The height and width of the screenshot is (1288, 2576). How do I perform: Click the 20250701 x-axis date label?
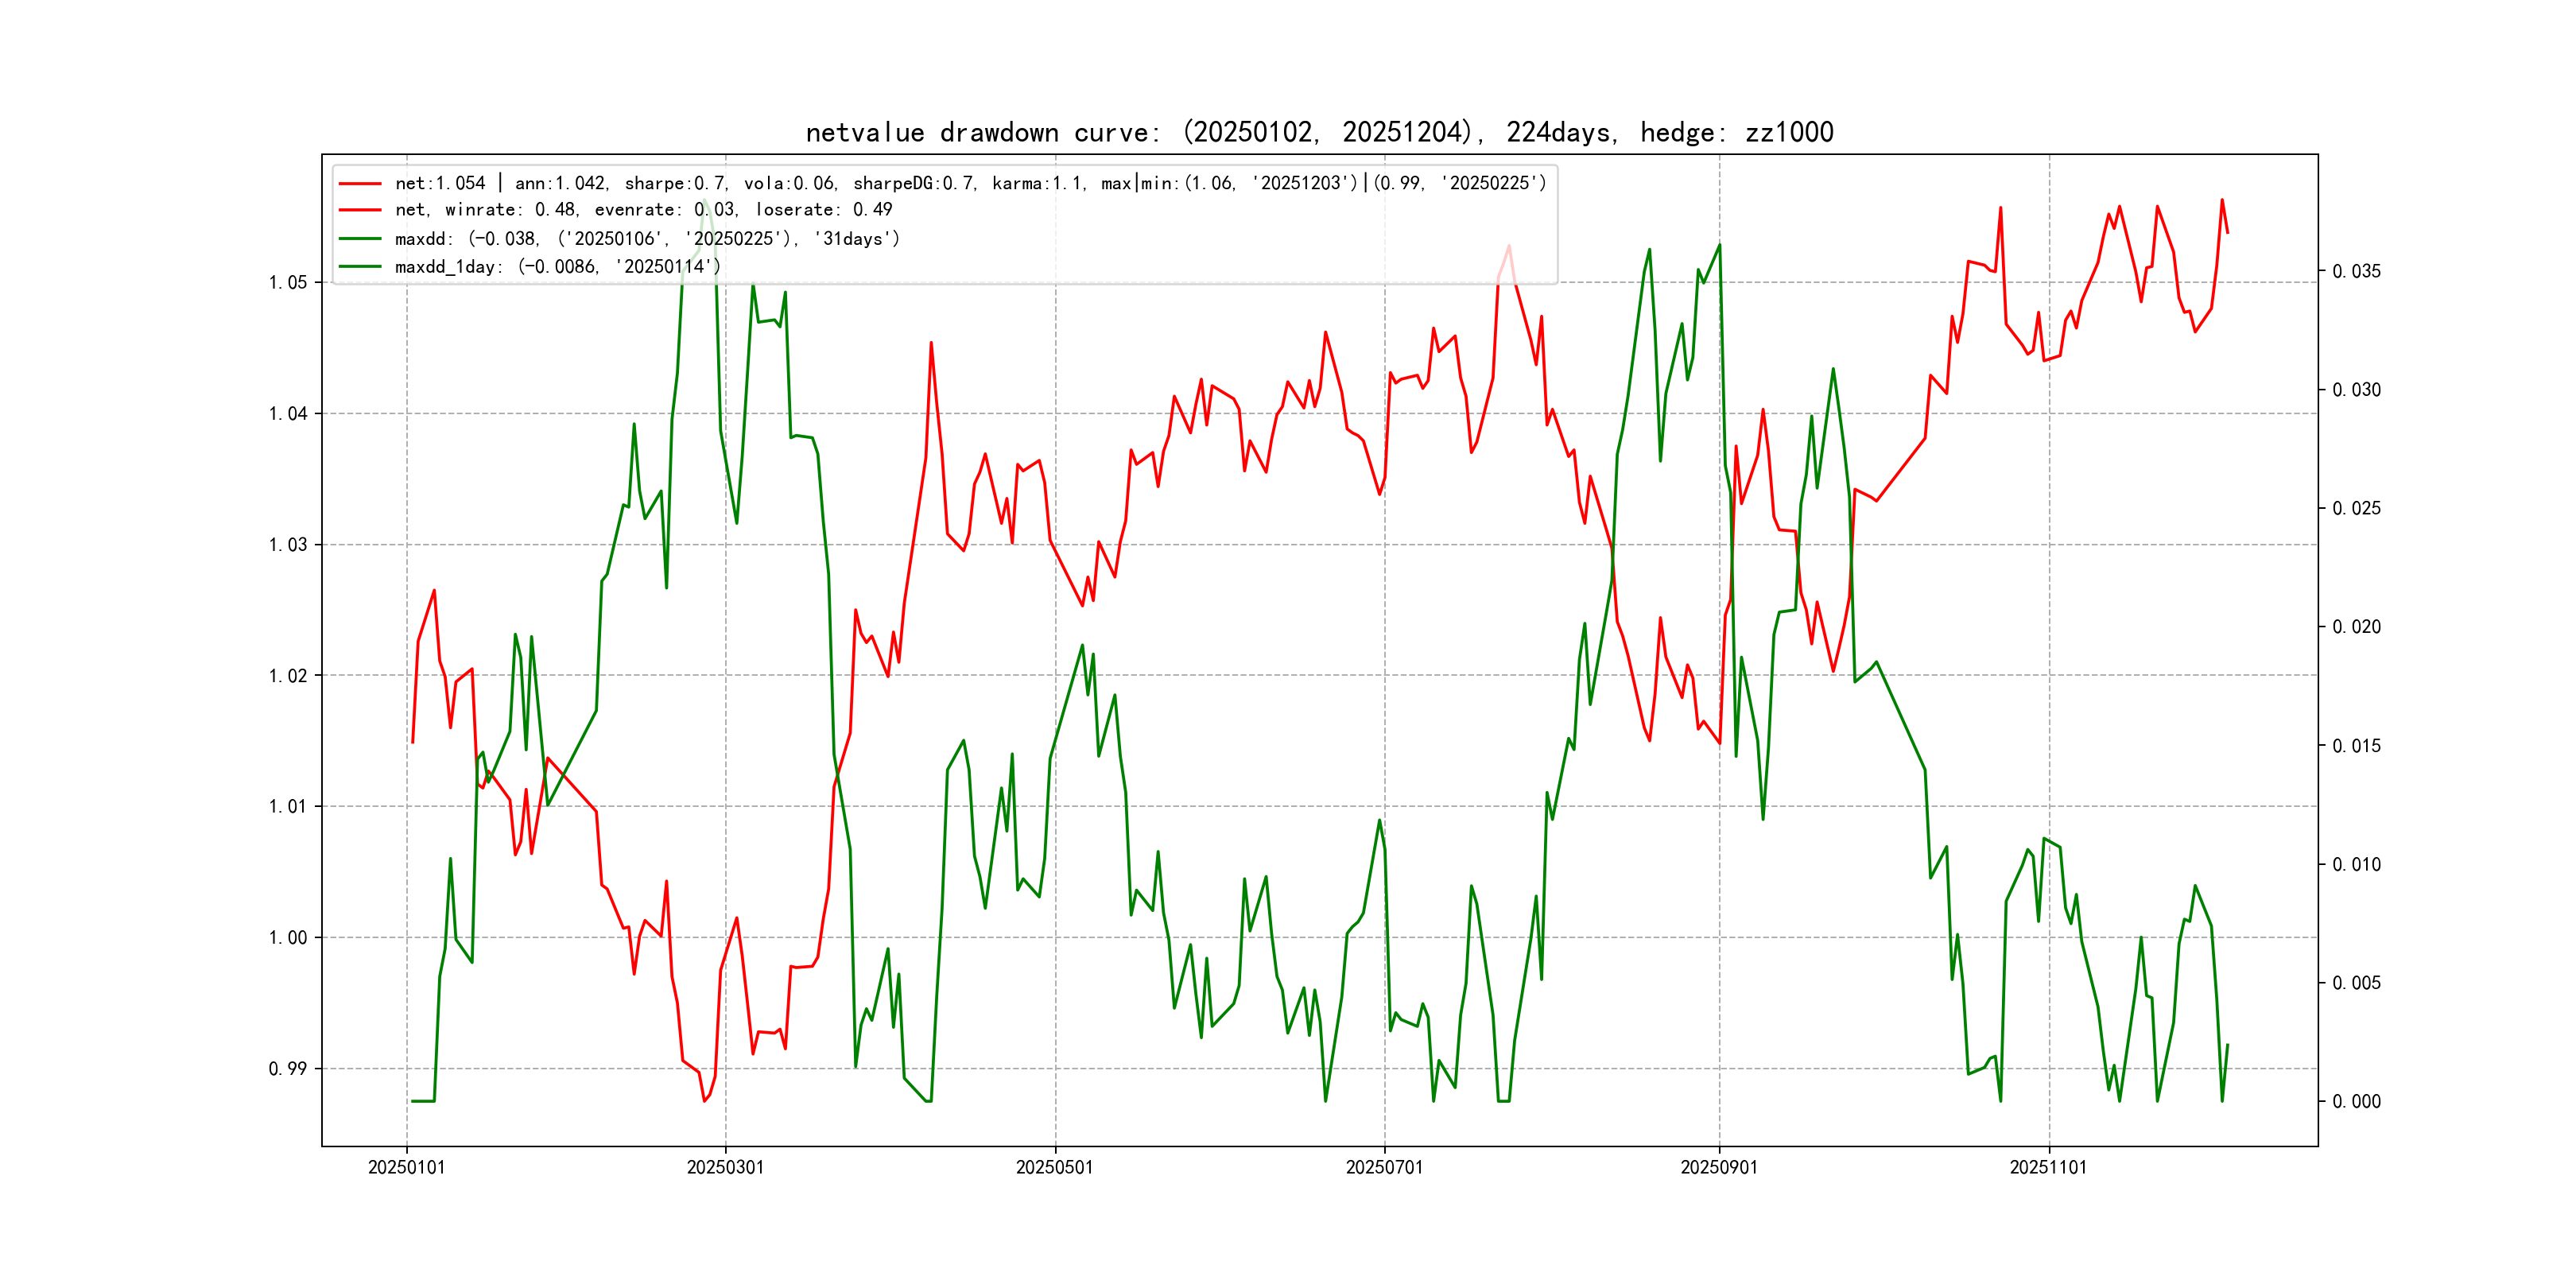tap(1384, 1168)
